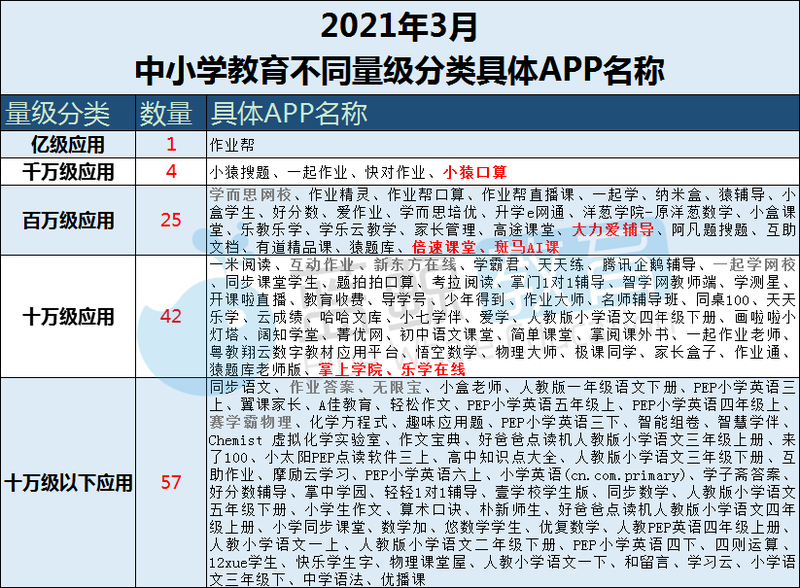Select the app name "作业帮直播课"
Image resolution: width=800 pixels, height=588 pixels.
click(x=528, y=195)
